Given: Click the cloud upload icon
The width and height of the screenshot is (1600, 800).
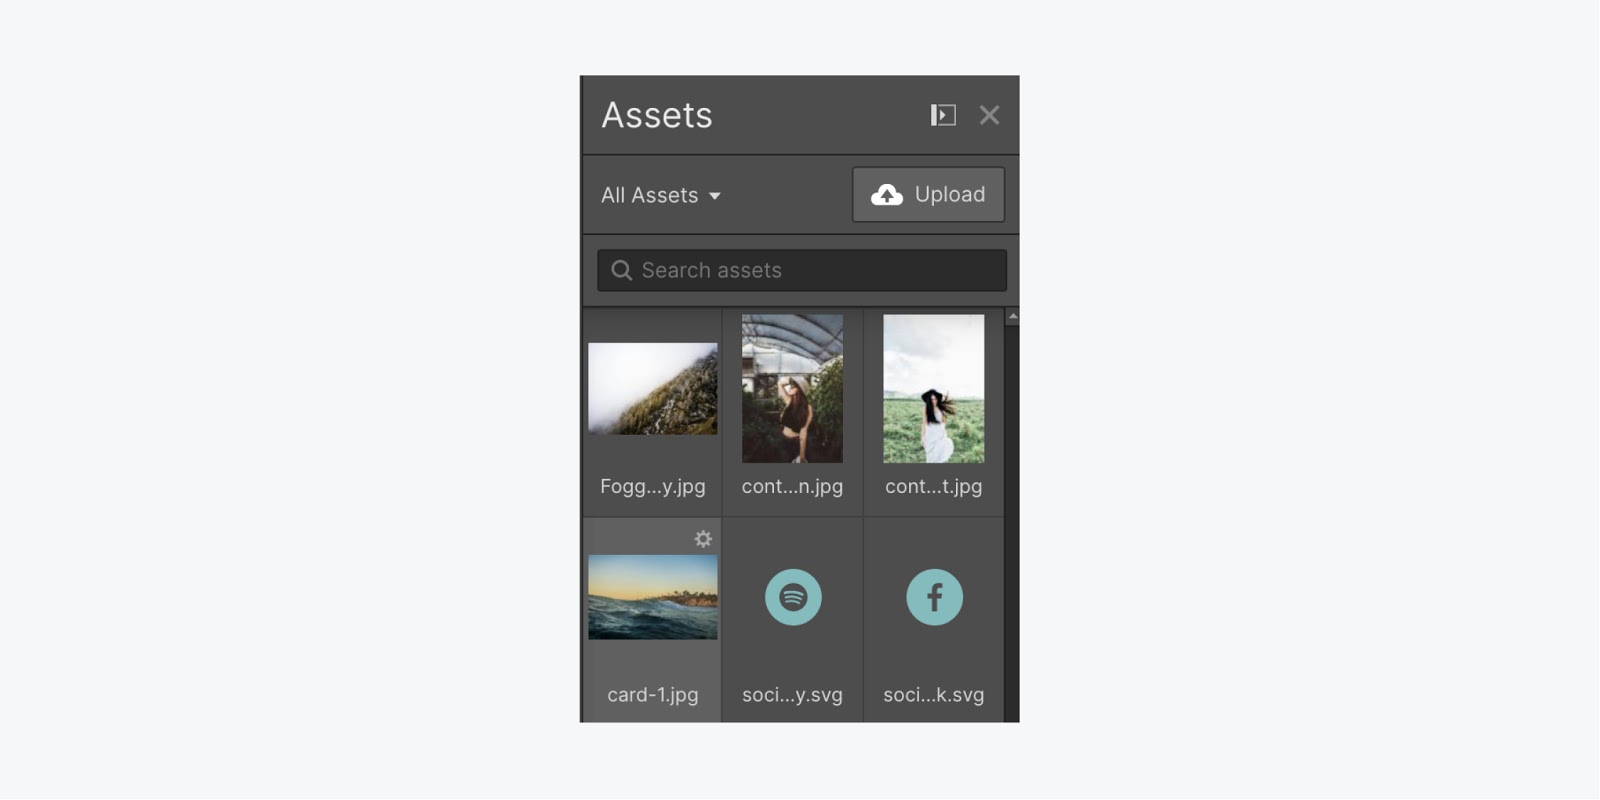Looking at the screenshot, I should (886, 195).
